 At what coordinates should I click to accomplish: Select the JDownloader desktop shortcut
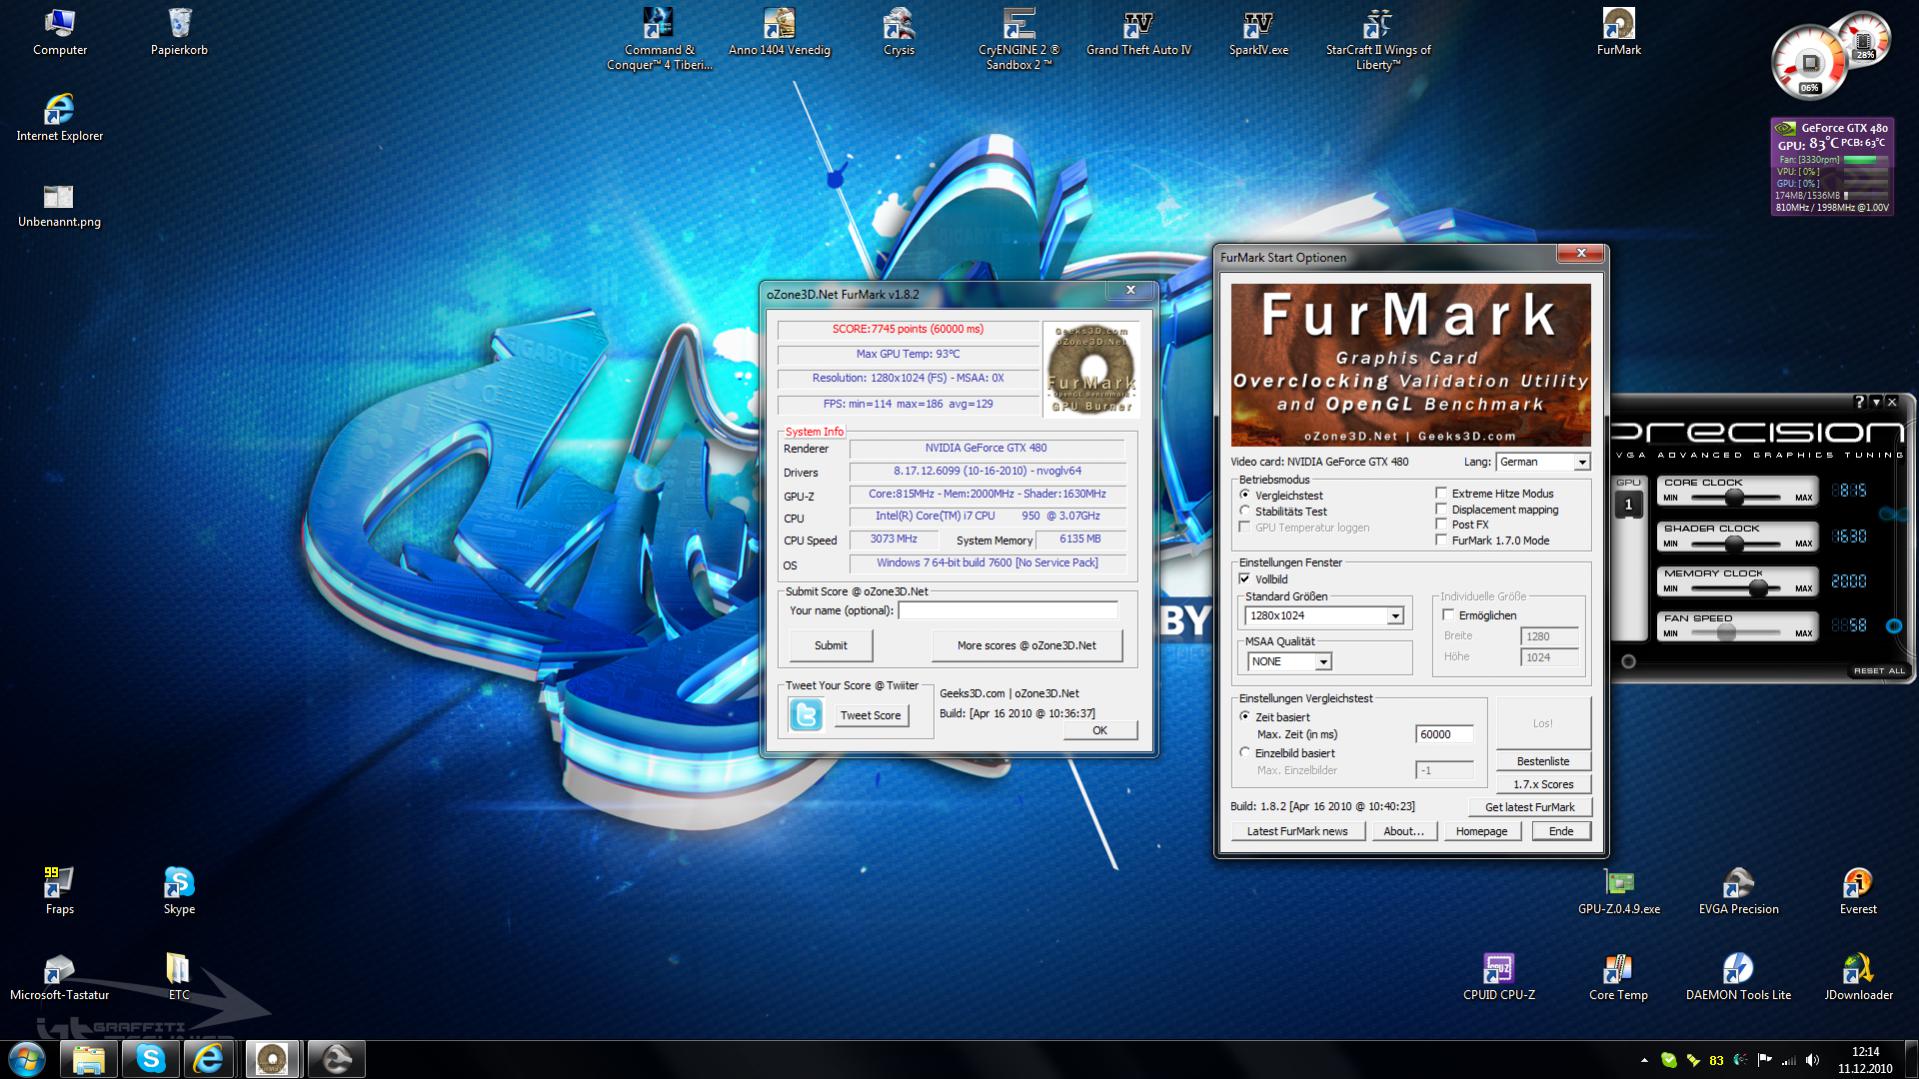pos(1858,977)
